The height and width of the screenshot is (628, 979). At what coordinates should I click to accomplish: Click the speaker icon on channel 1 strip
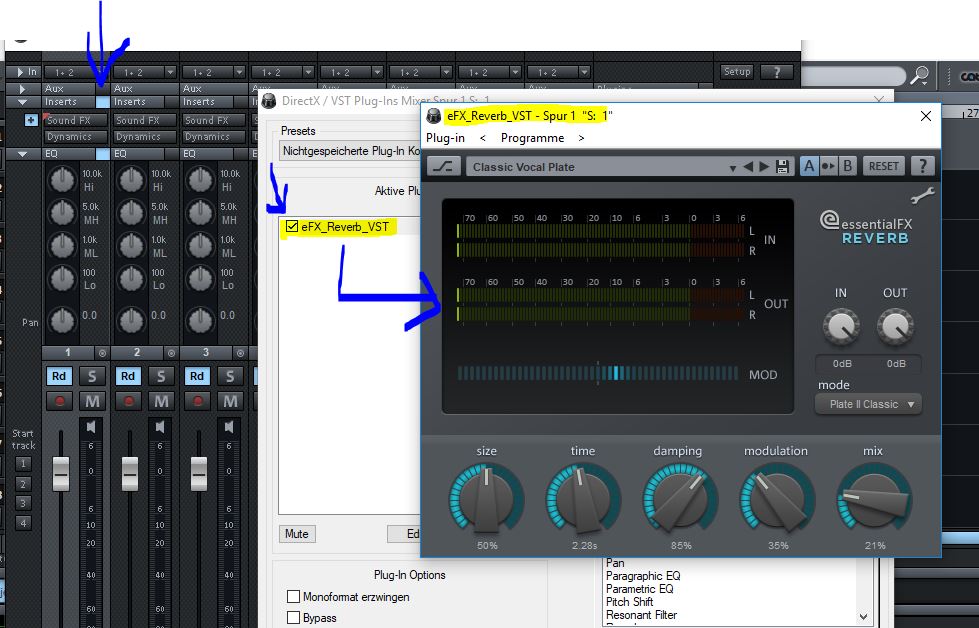(91, 427)
